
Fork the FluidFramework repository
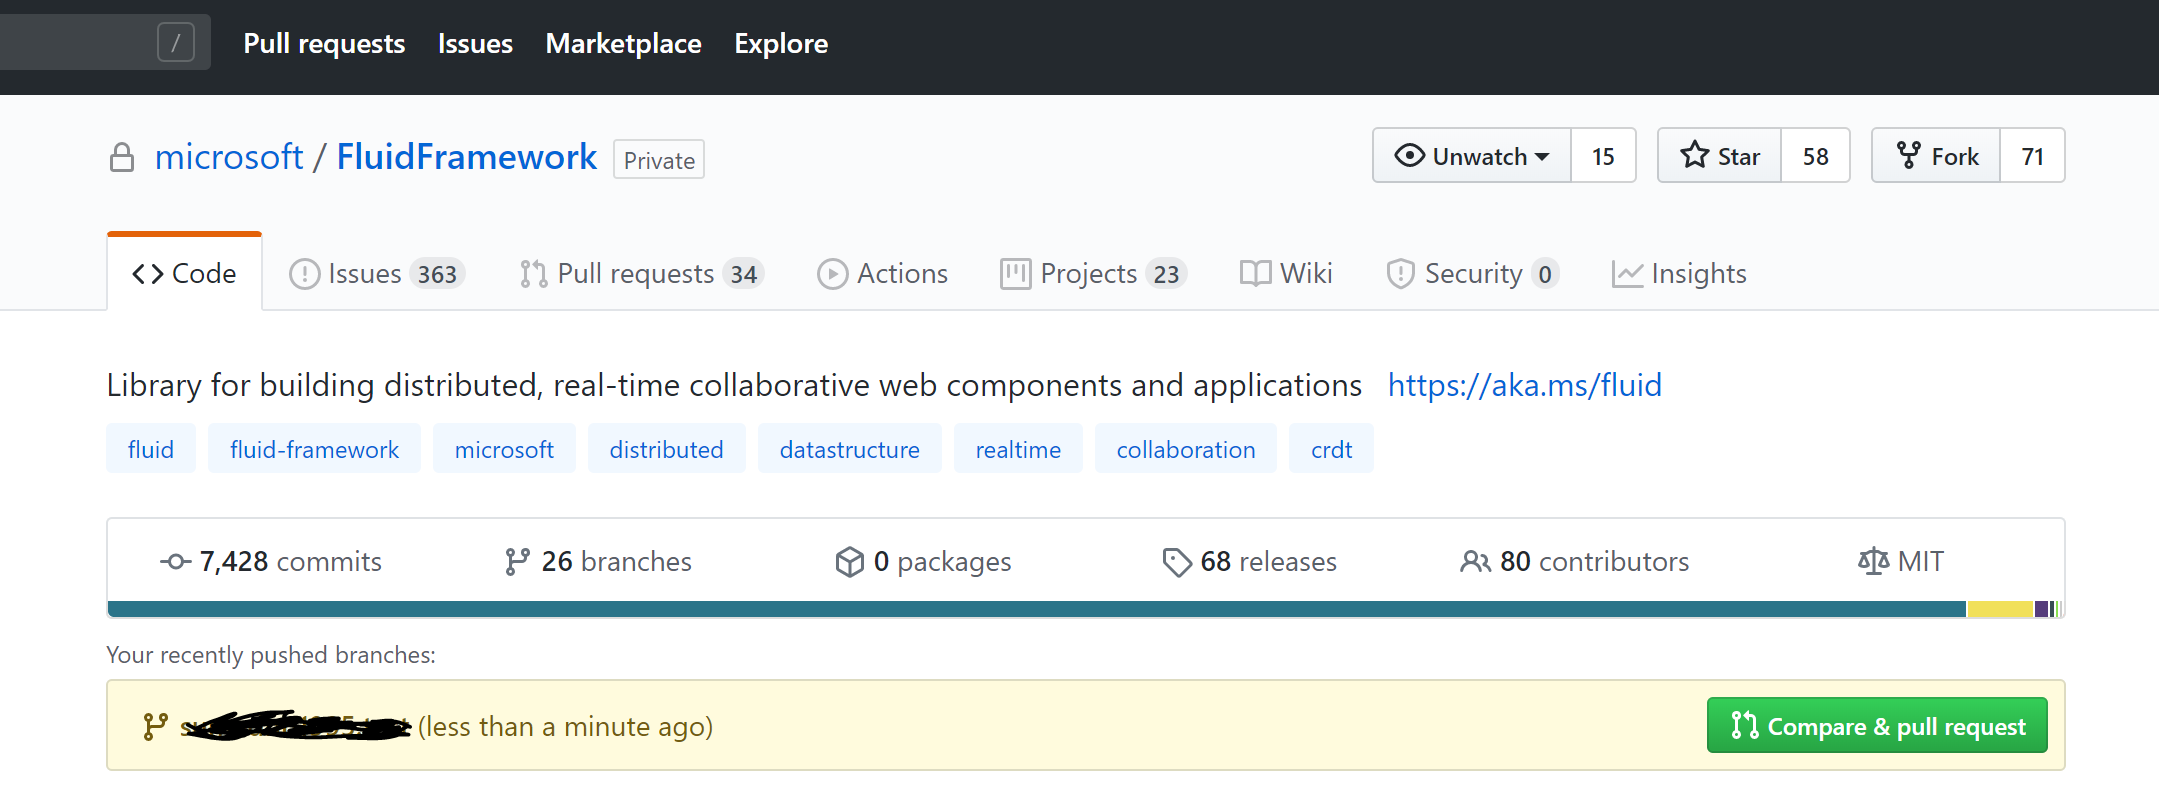click(x=1937, y=156)
